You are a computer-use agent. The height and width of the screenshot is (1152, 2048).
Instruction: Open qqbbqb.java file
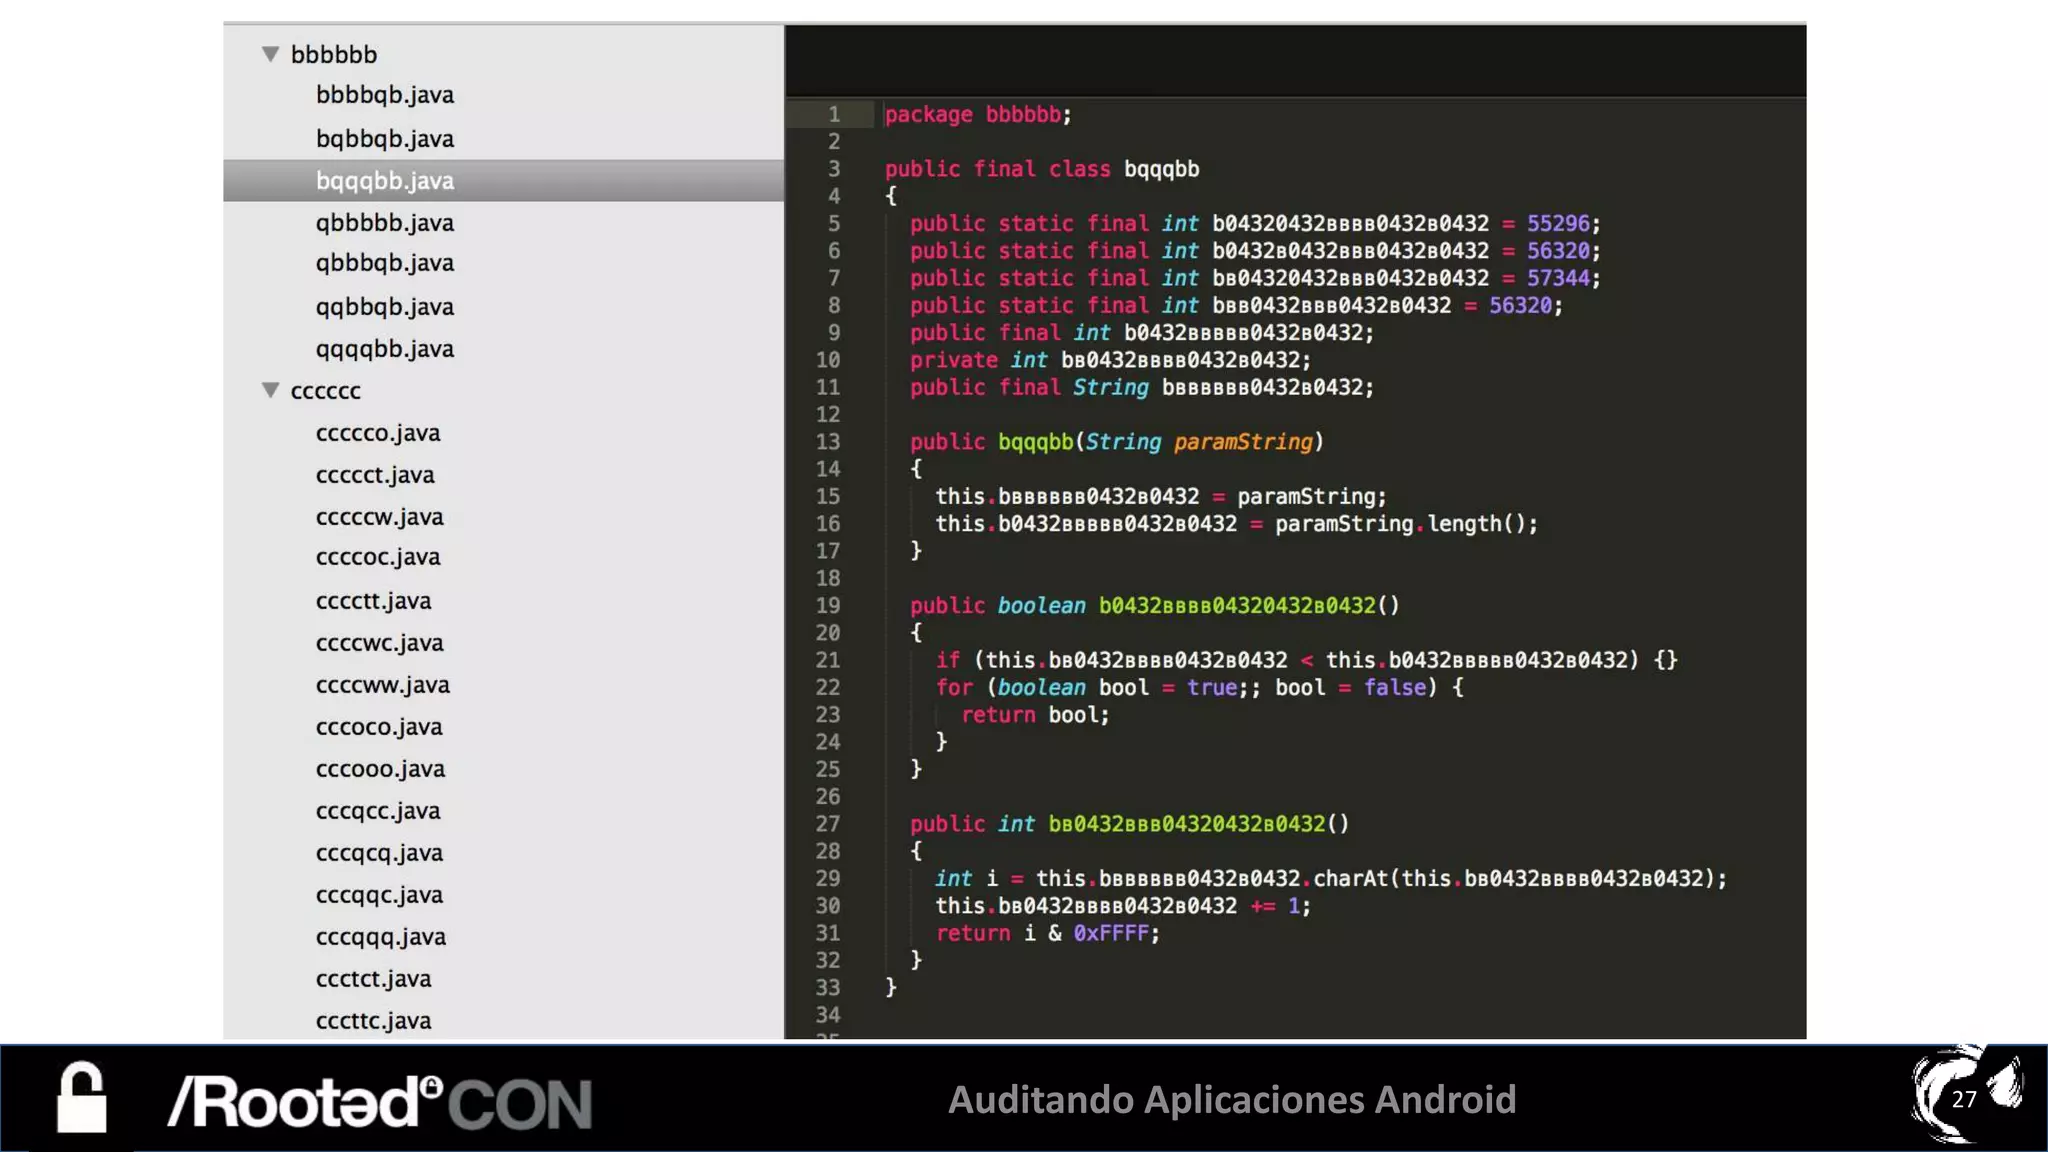pyautogui.click(x=385, y=307)
